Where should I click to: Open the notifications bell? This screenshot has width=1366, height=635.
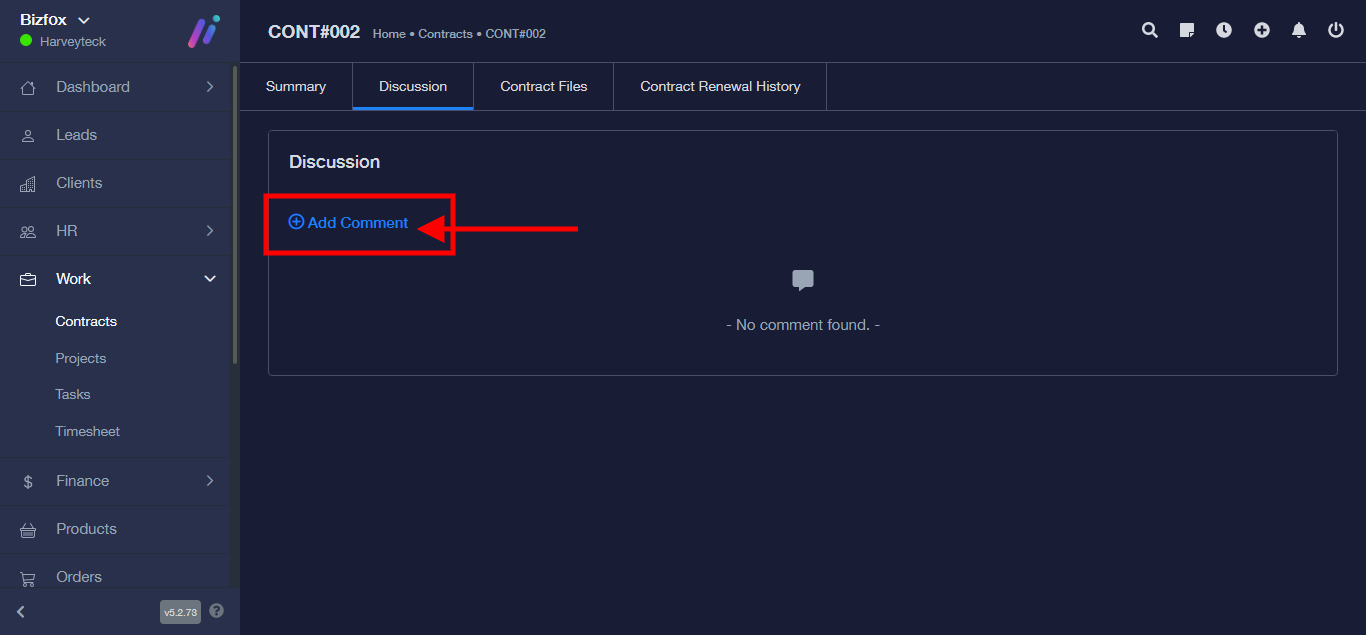pos(1299,30)
